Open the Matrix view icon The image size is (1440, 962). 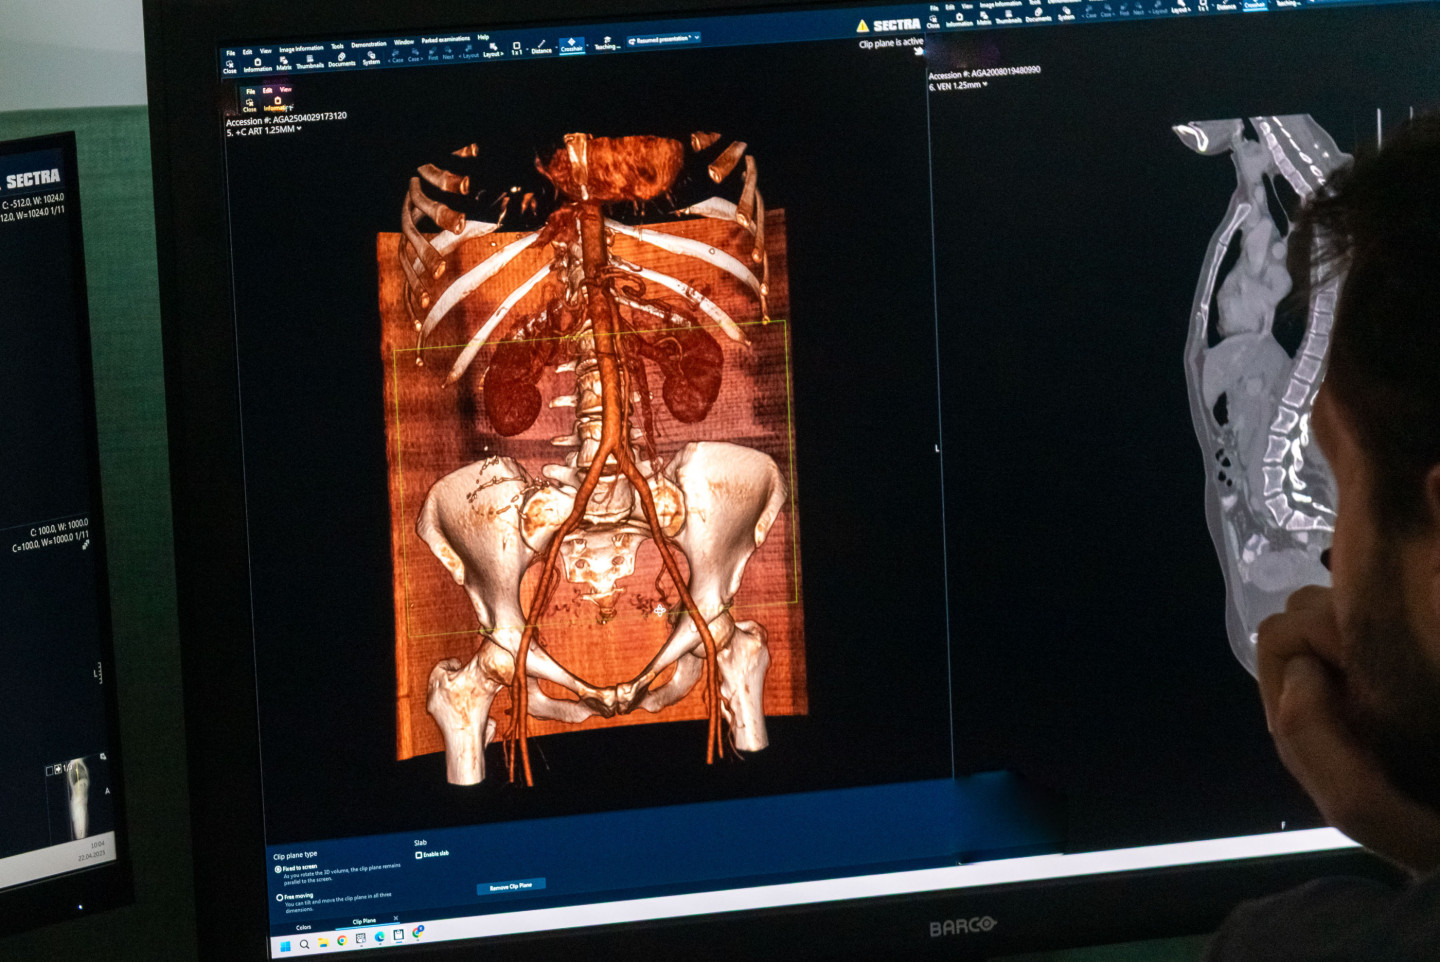[284, 63]
